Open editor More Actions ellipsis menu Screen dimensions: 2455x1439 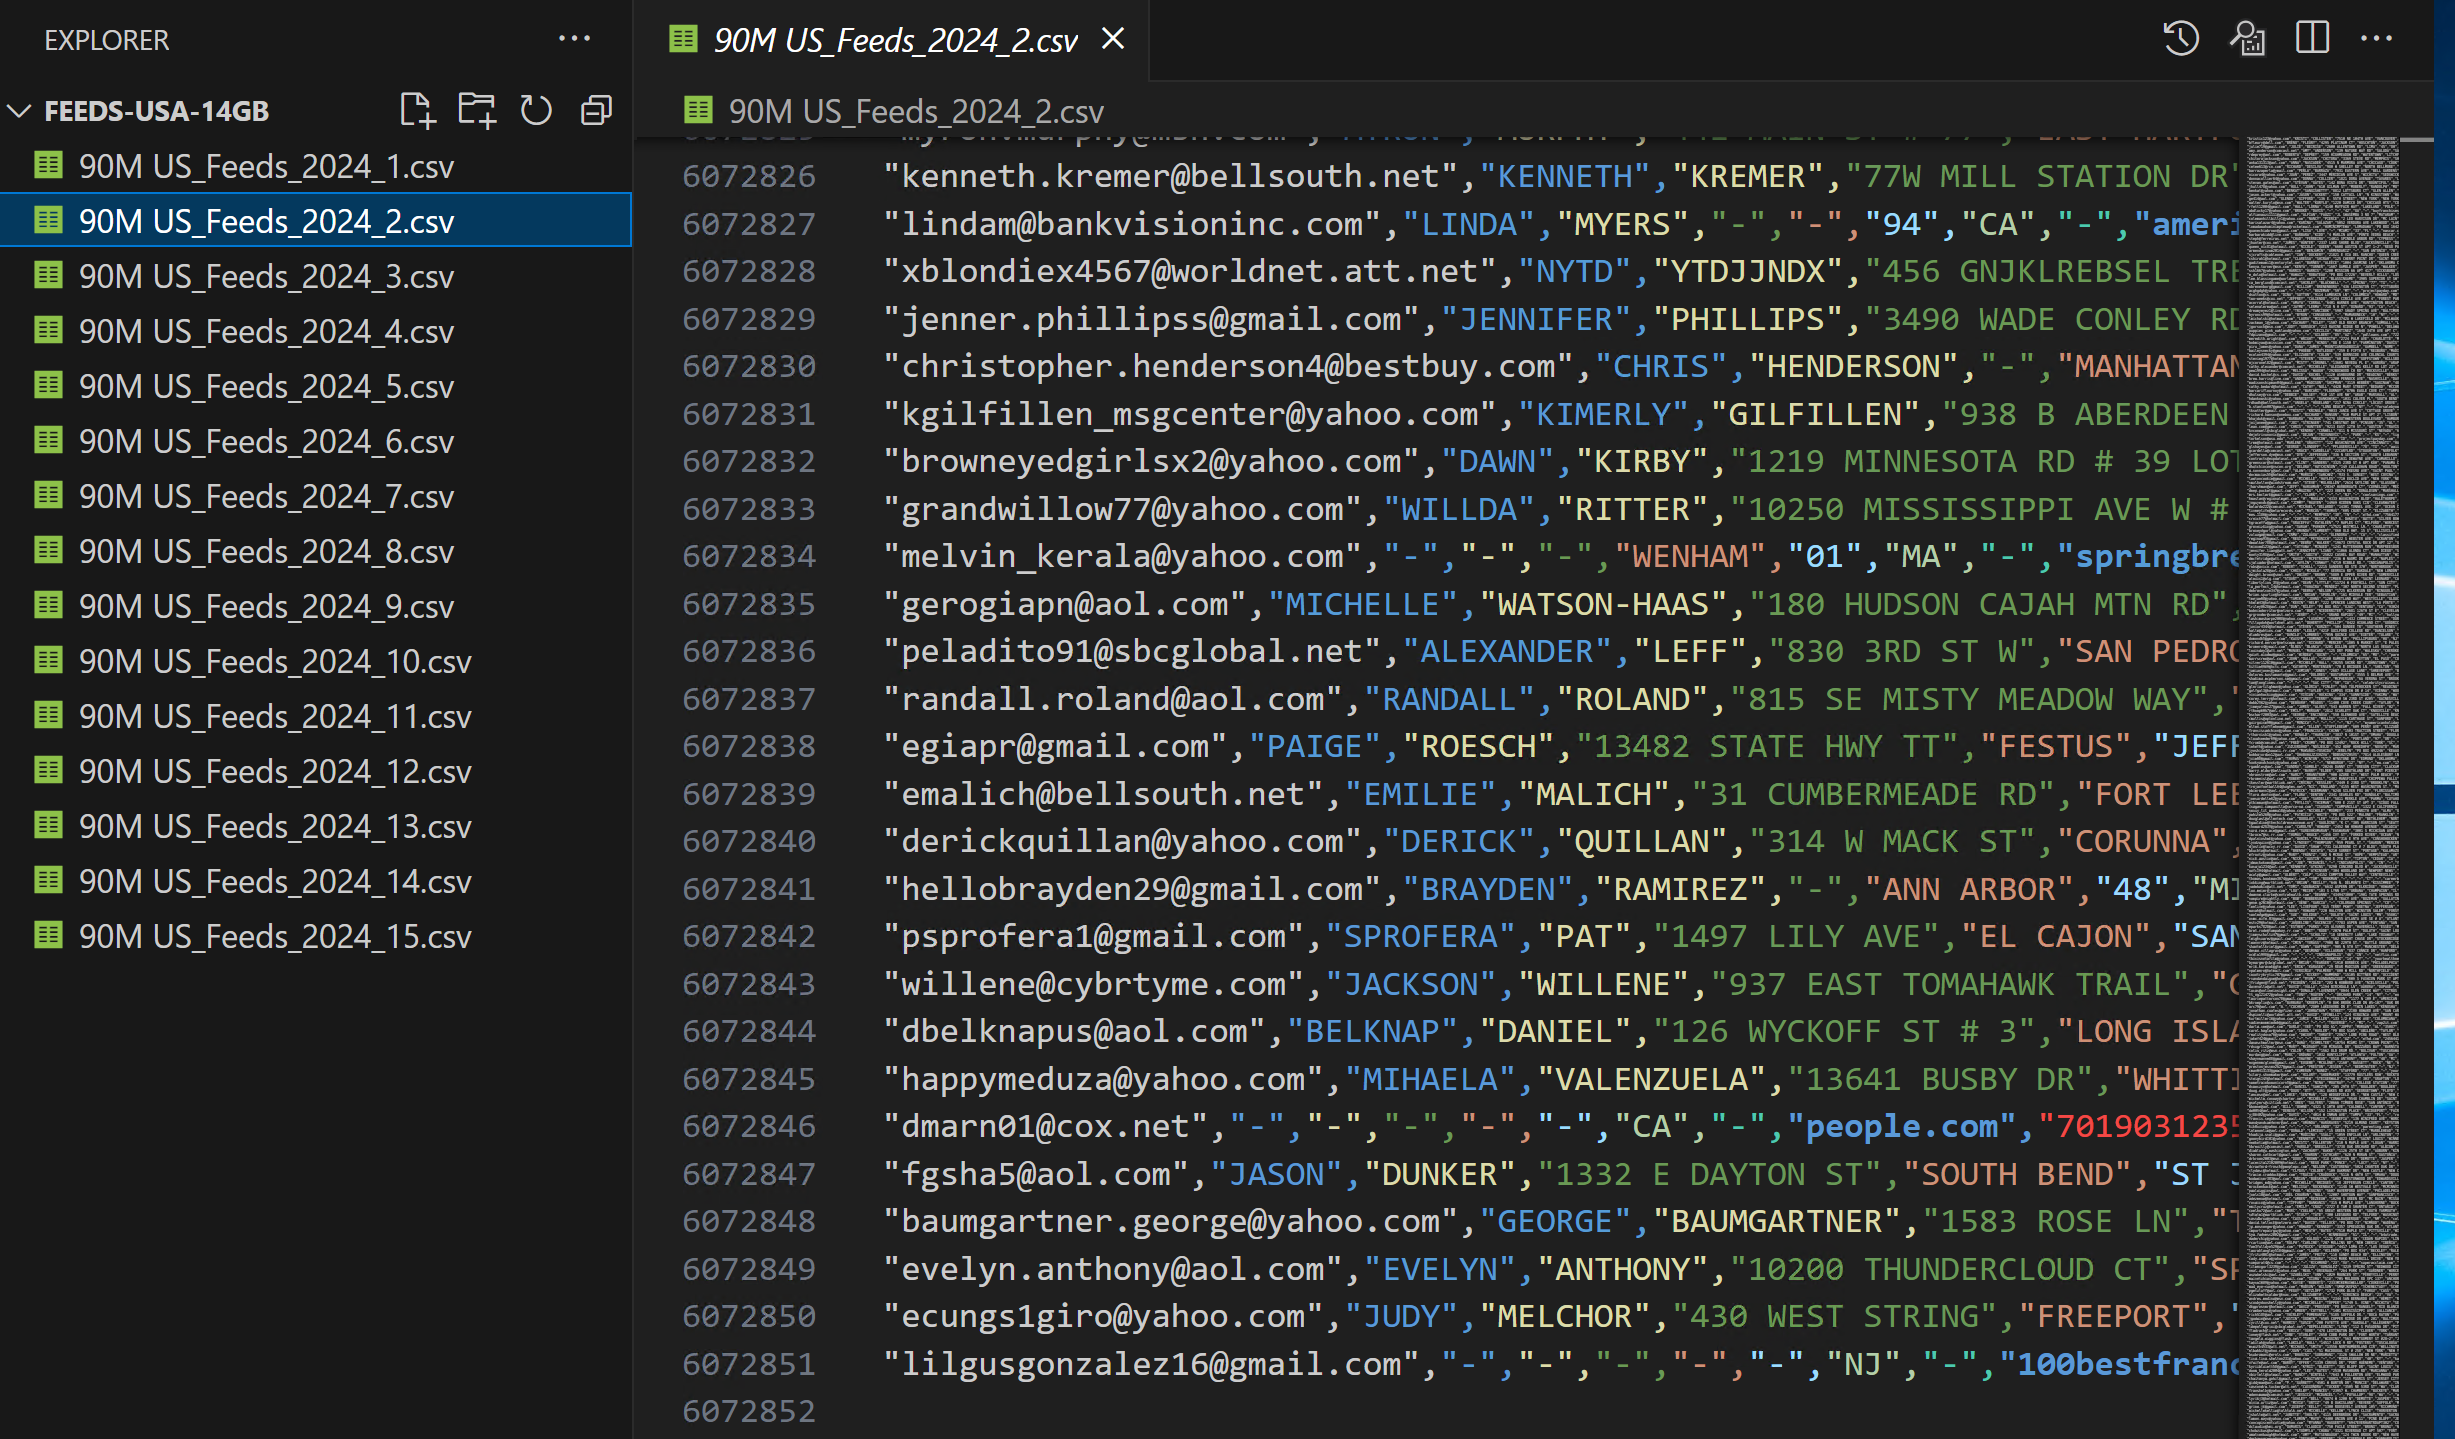[x=2376, y=39]
